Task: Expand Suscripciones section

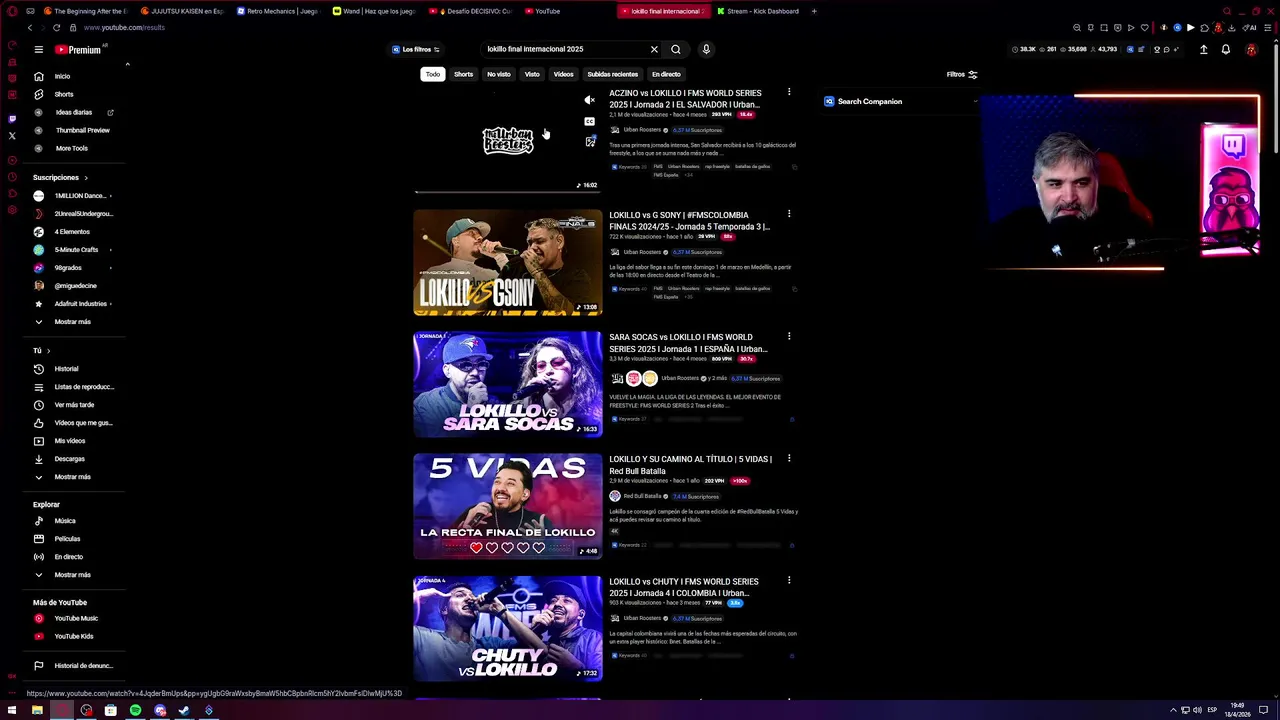Action: coord(60,177)
